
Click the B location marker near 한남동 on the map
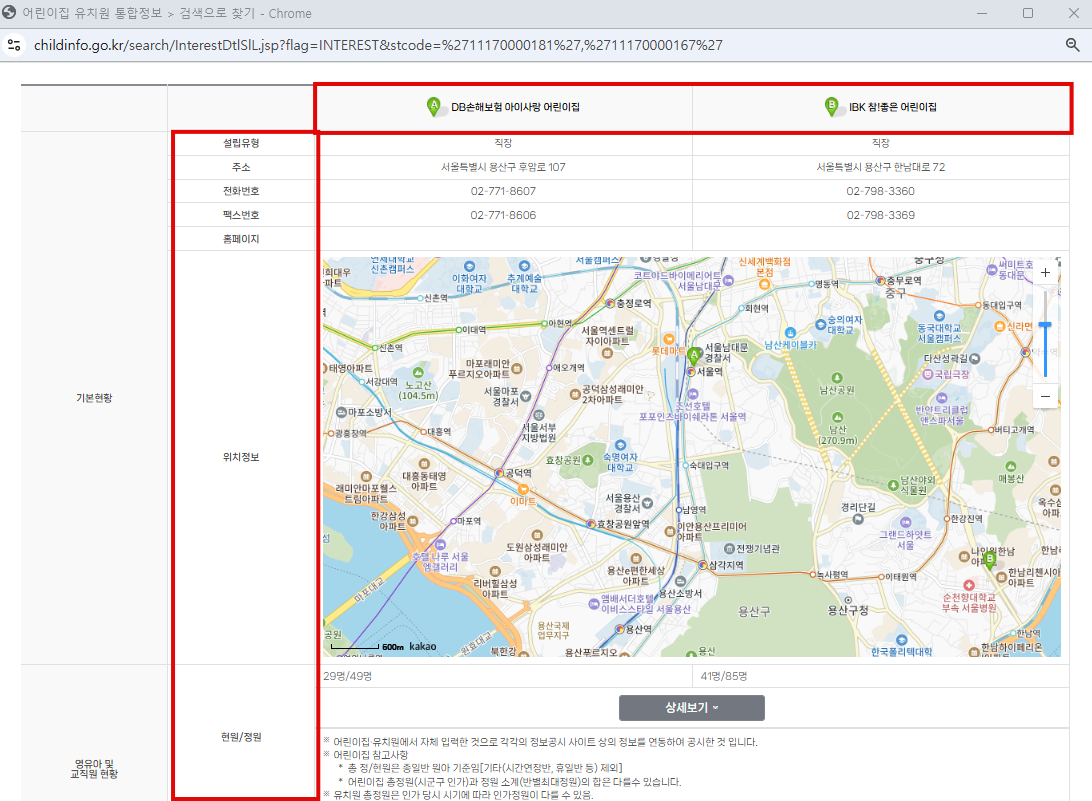click(x=990, y=558)
